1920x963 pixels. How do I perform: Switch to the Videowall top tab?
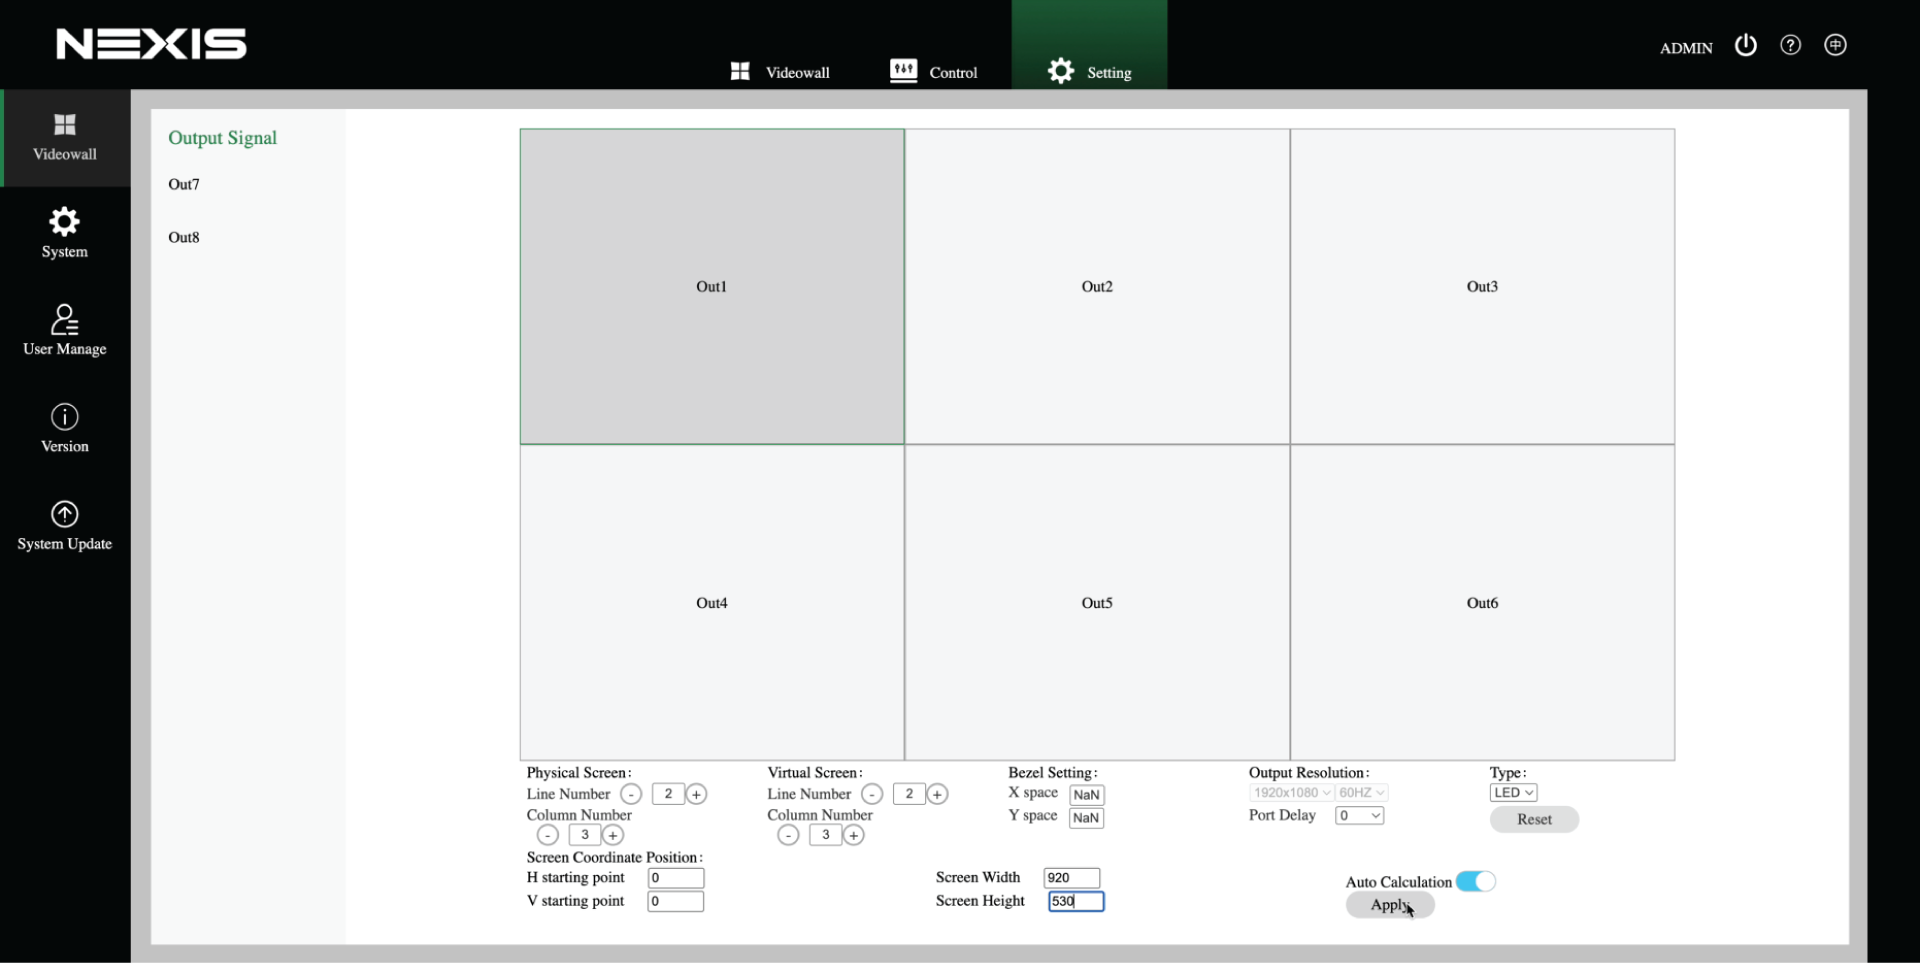pos(780,72)
